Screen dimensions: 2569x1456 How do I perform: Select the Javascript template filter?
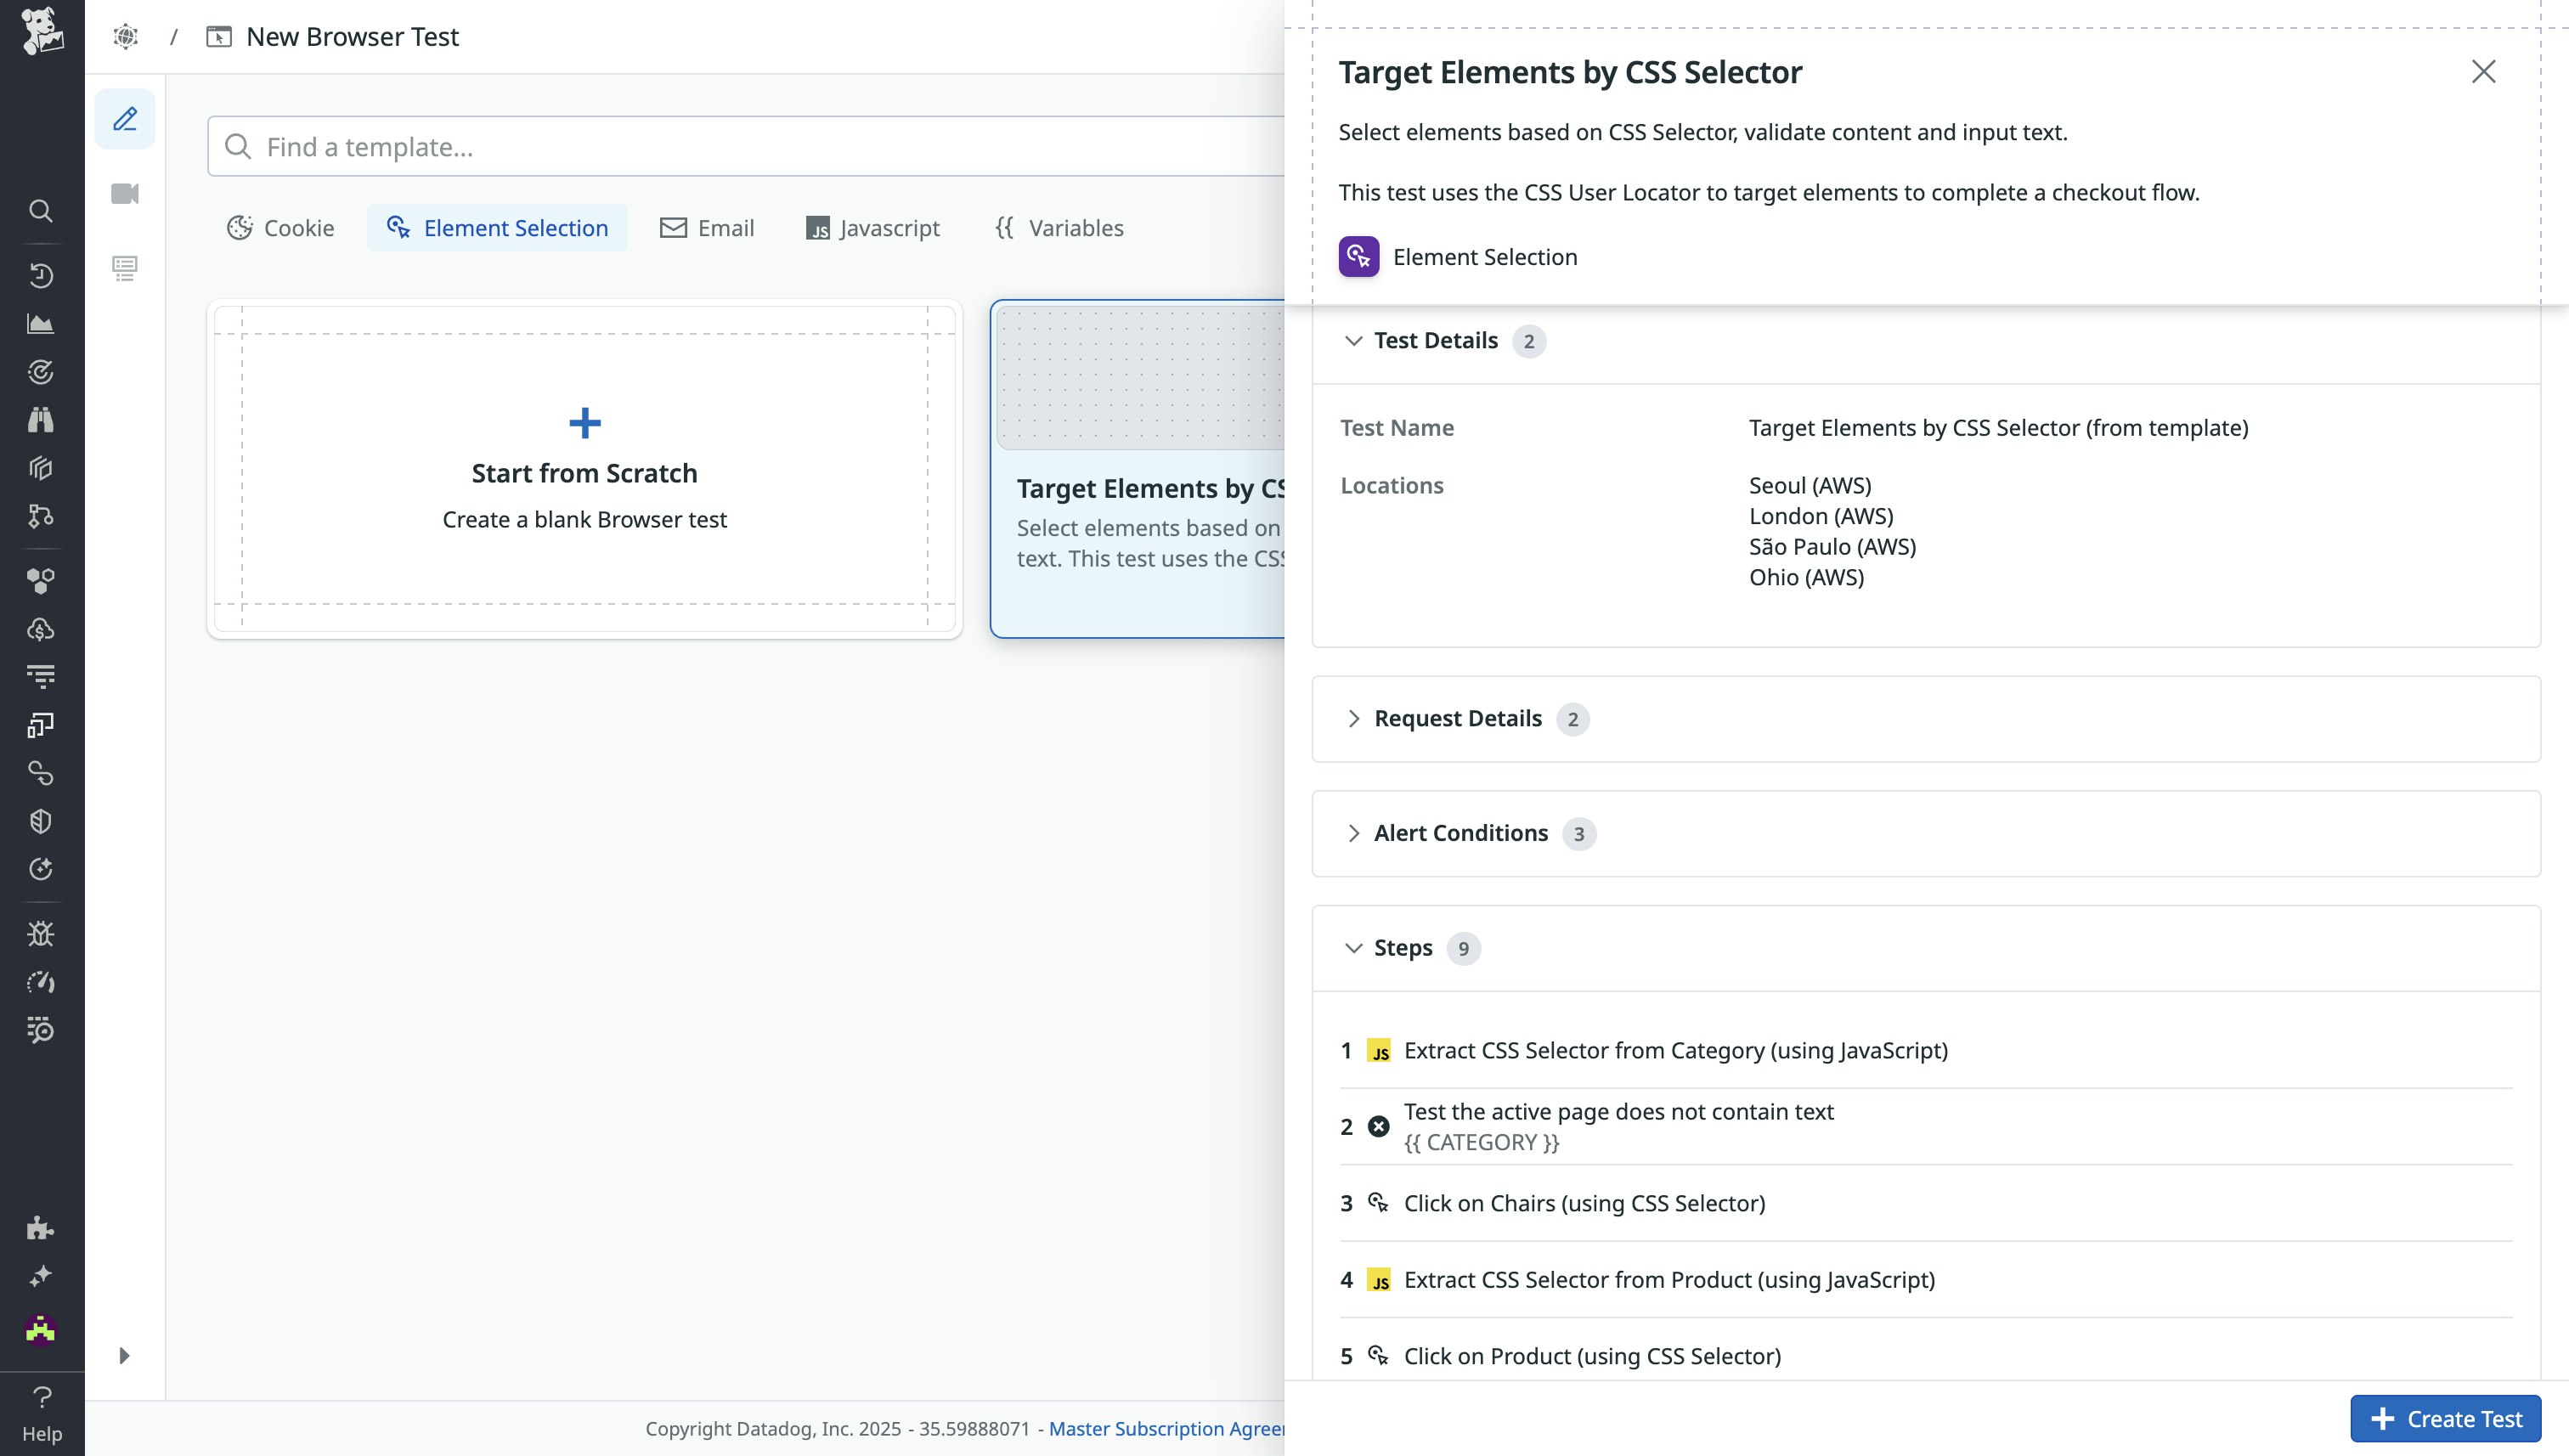(873, 228)
